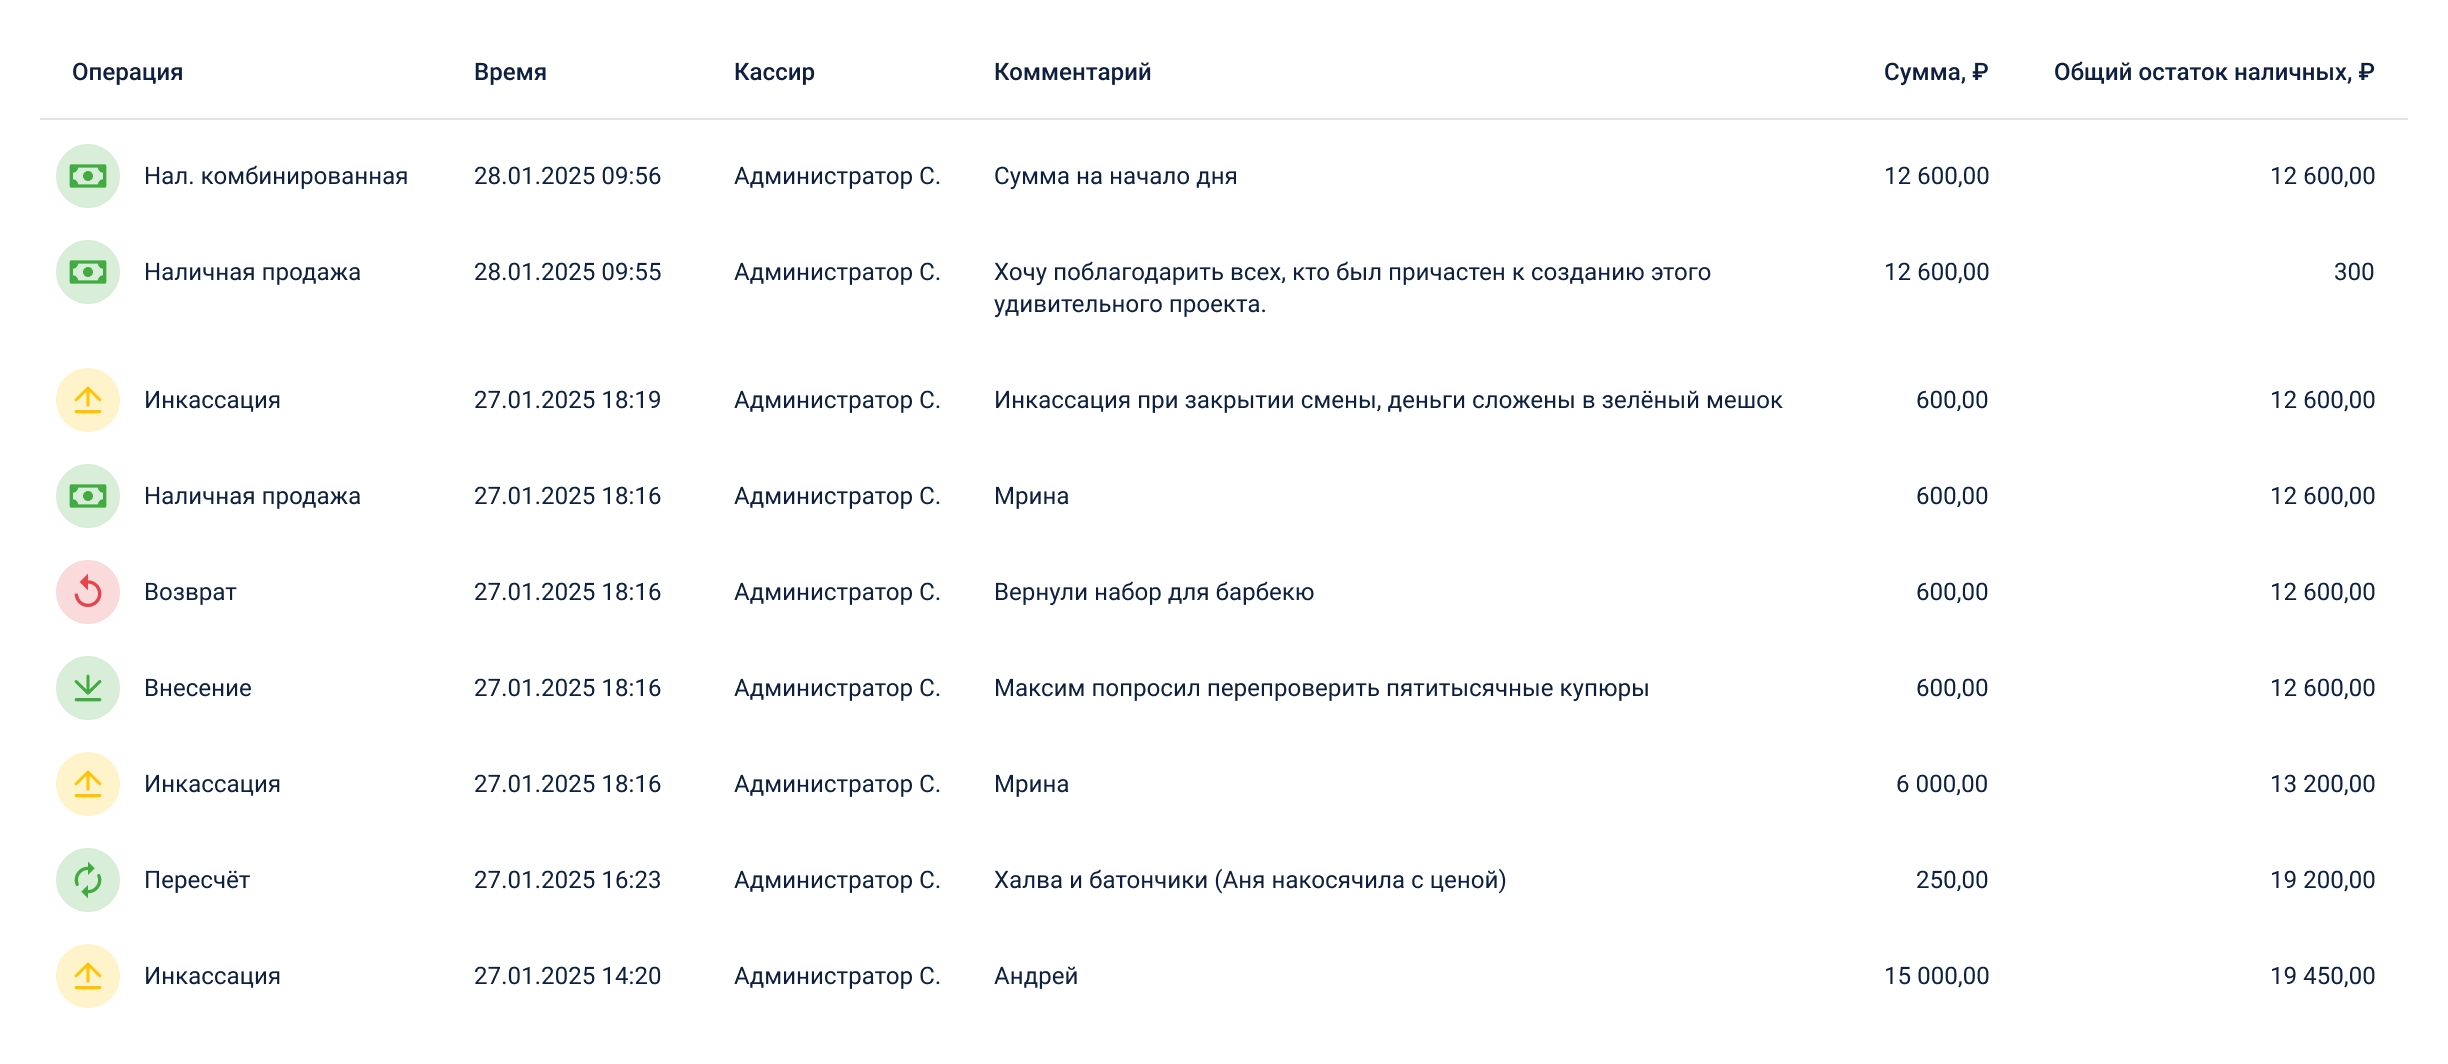Click the 15 000,00 amount cell
Screen dimensions: 2448x1064
tap(1936, 976)
